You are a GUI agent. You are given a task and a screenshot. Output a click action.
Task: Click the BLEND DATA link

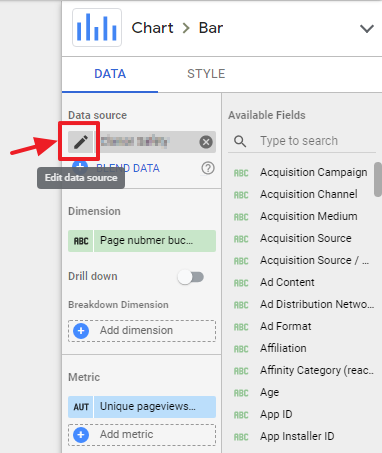128,168
